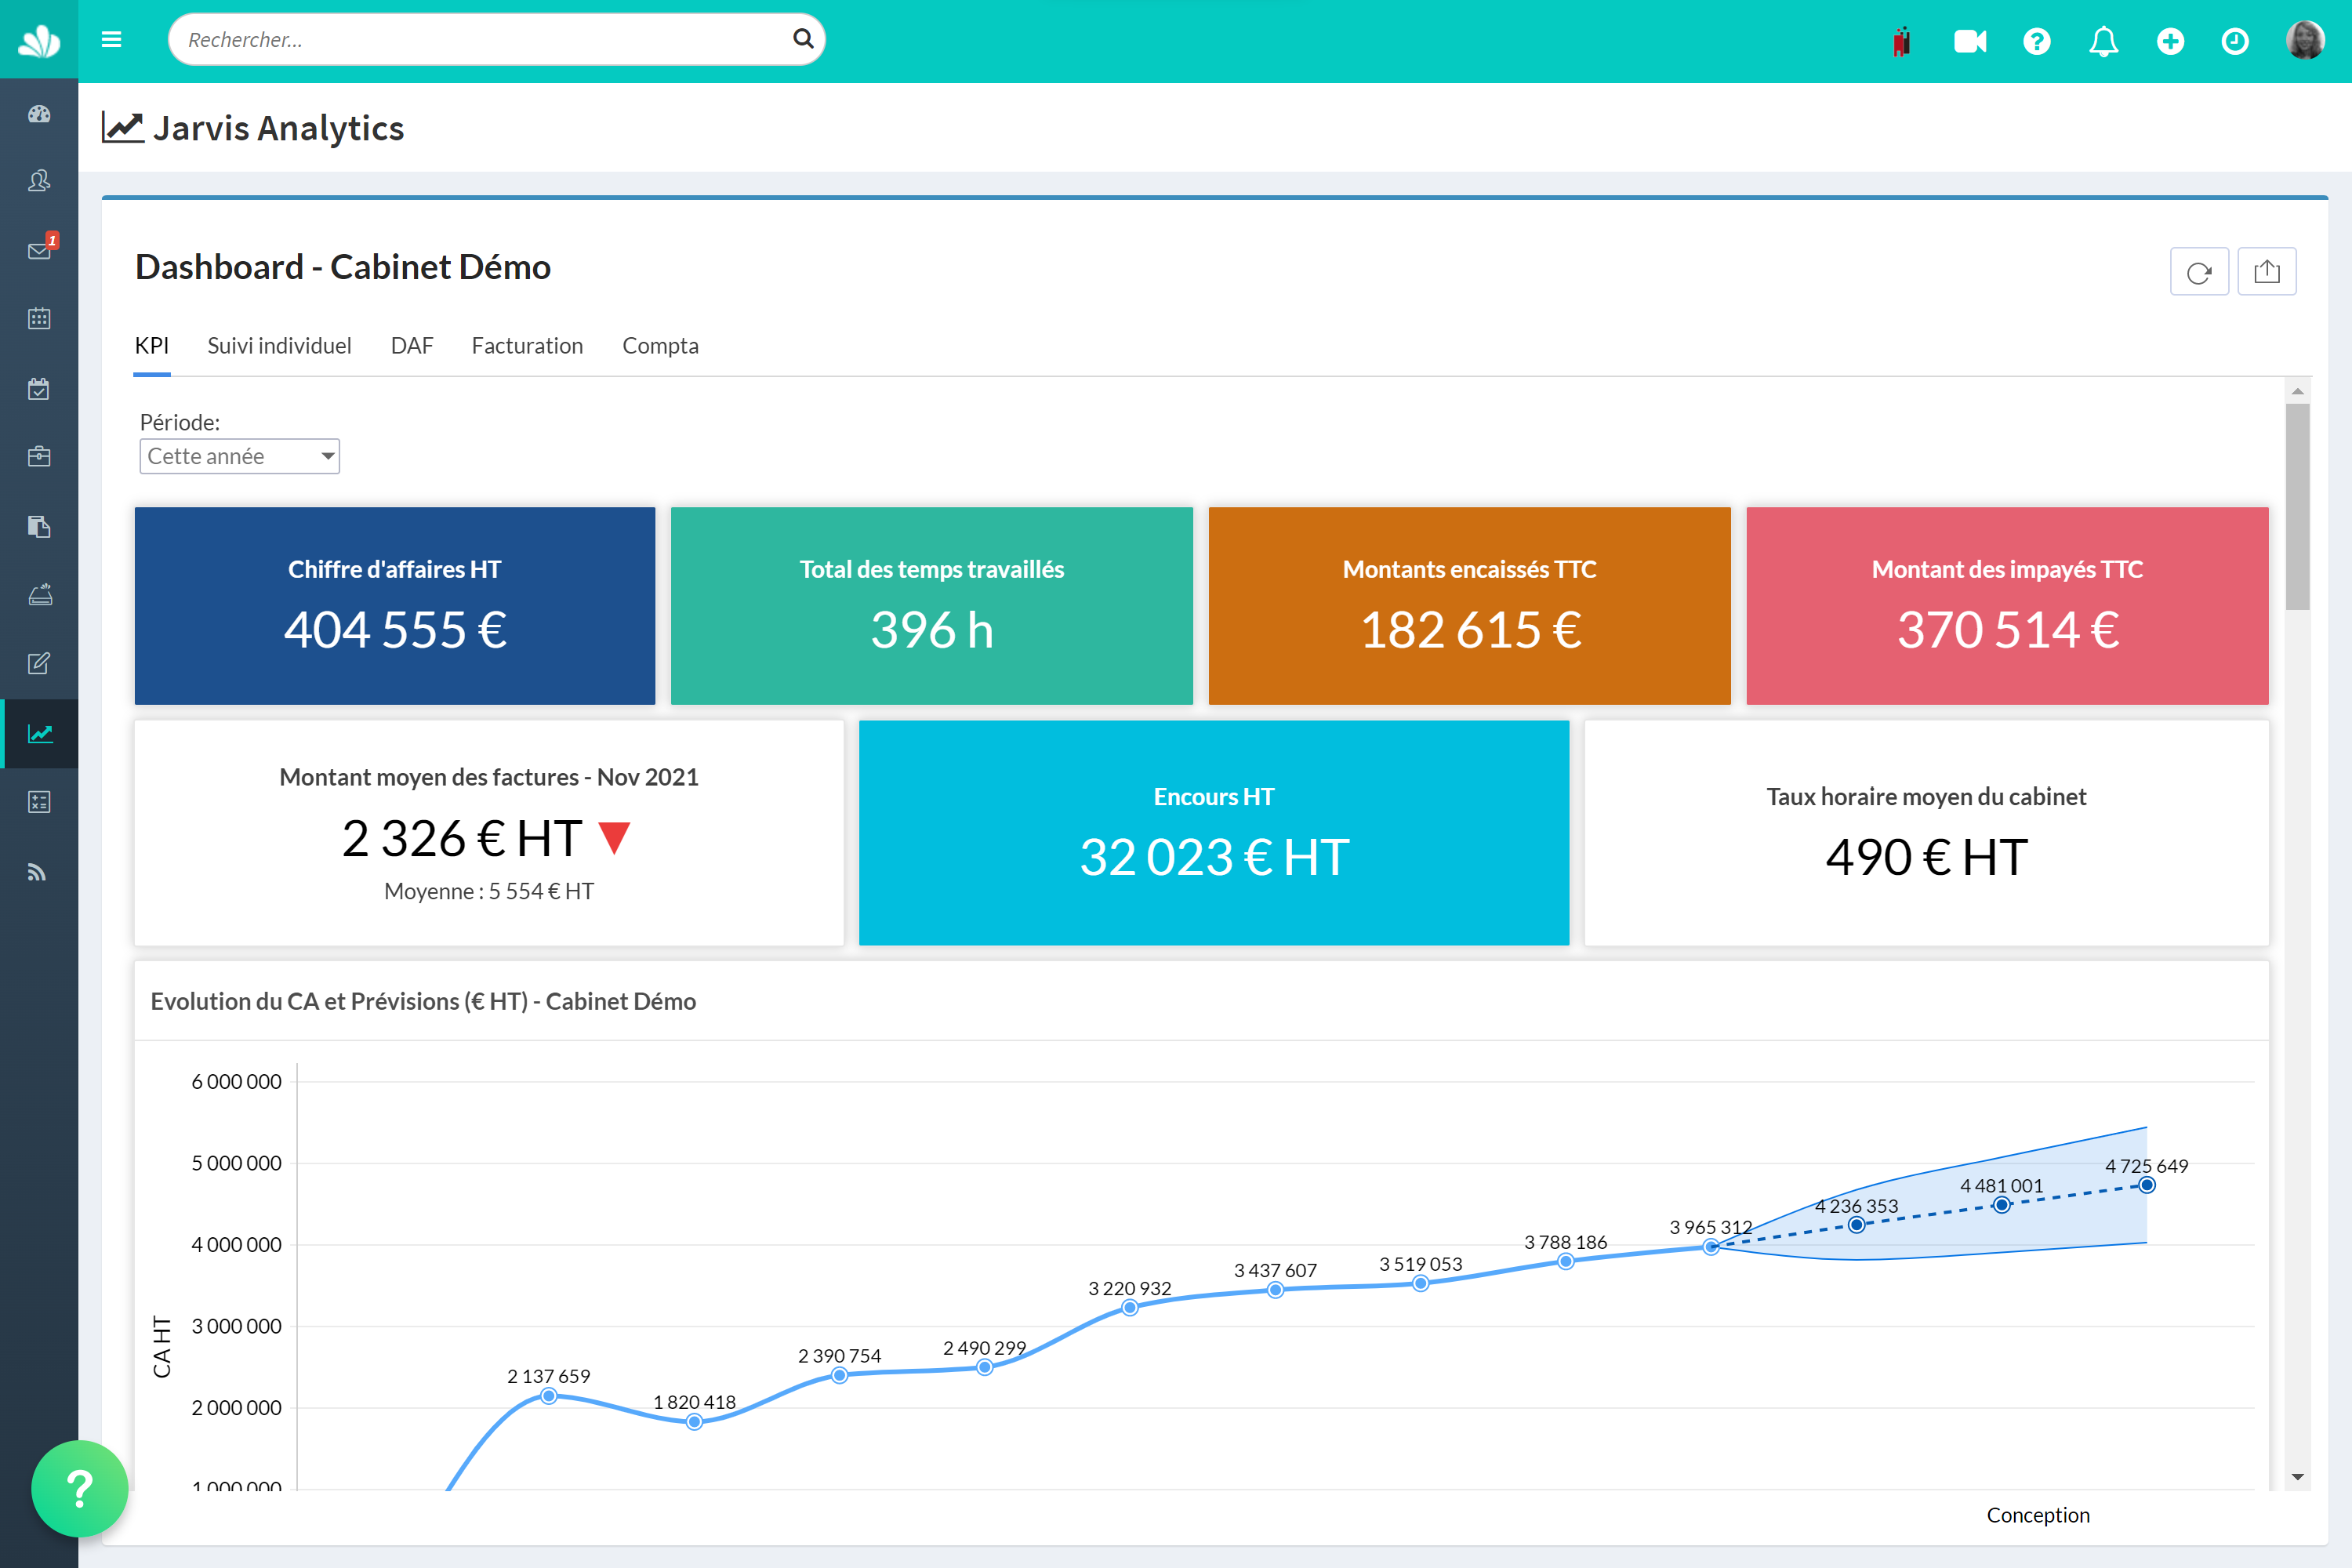Screen dimensions: 2352x1568
Task: Click the KPI tab to view indicators
Action: 154,345
